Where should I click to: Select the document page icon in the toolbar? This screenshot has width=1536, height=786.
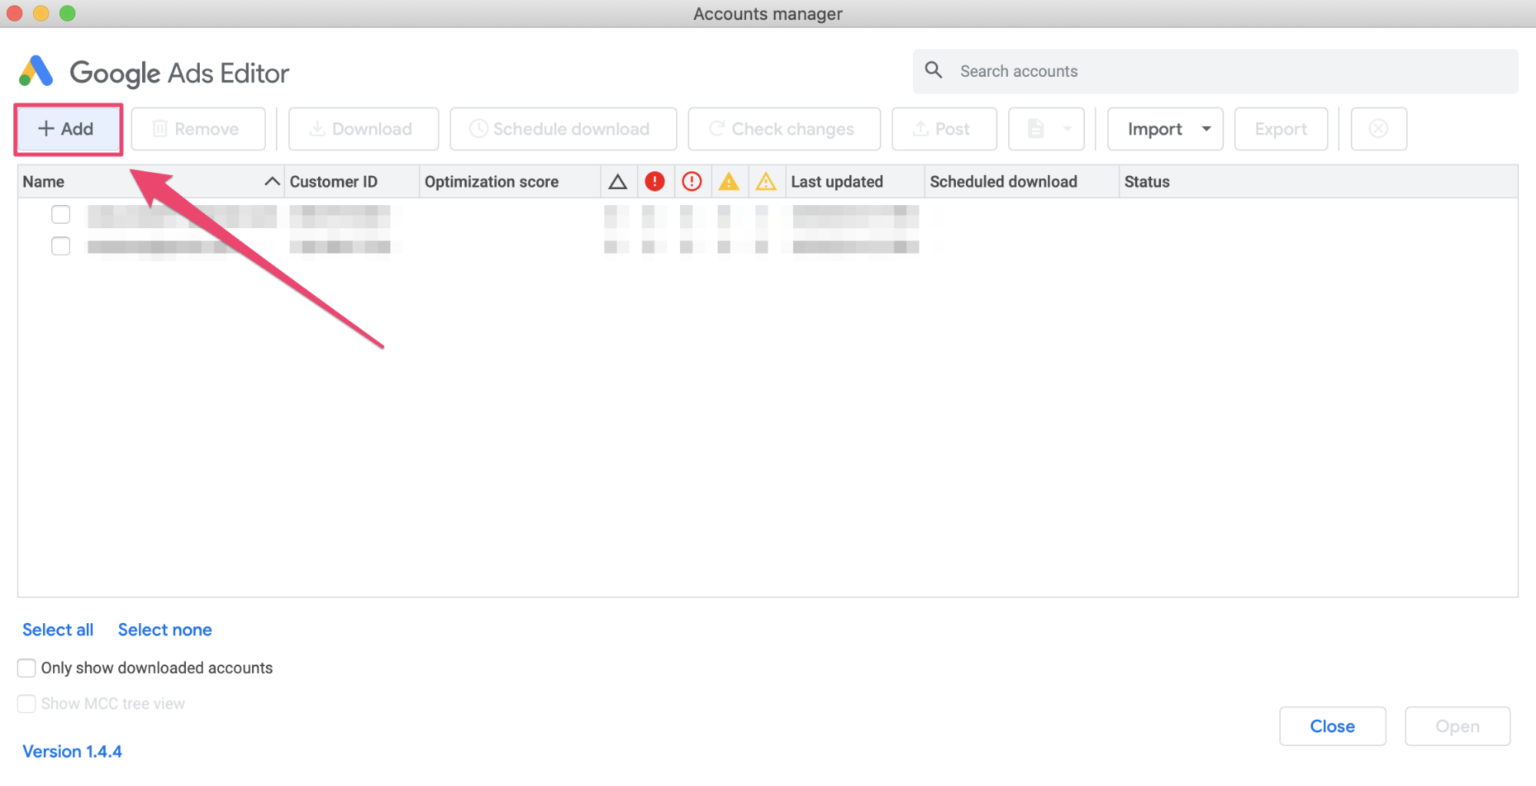click(x=1037, y=128)
